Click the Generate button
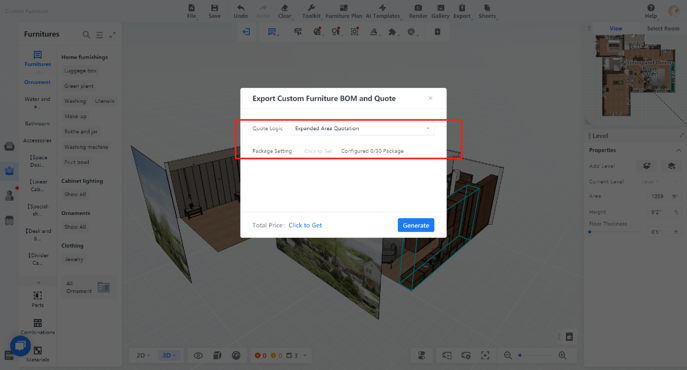The height and width of the screenshot is (370, 687). point(416,225)
